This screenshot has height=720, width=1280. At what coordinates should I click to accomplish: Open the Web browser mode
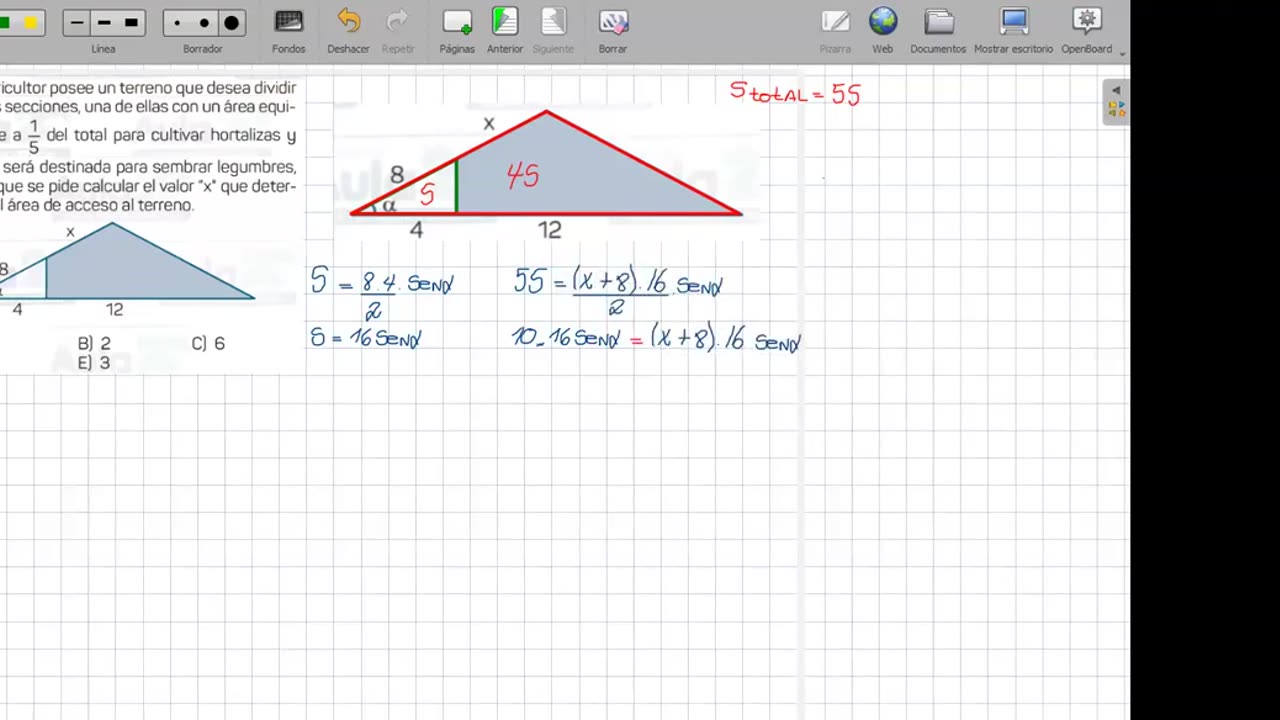coord(882,30)
